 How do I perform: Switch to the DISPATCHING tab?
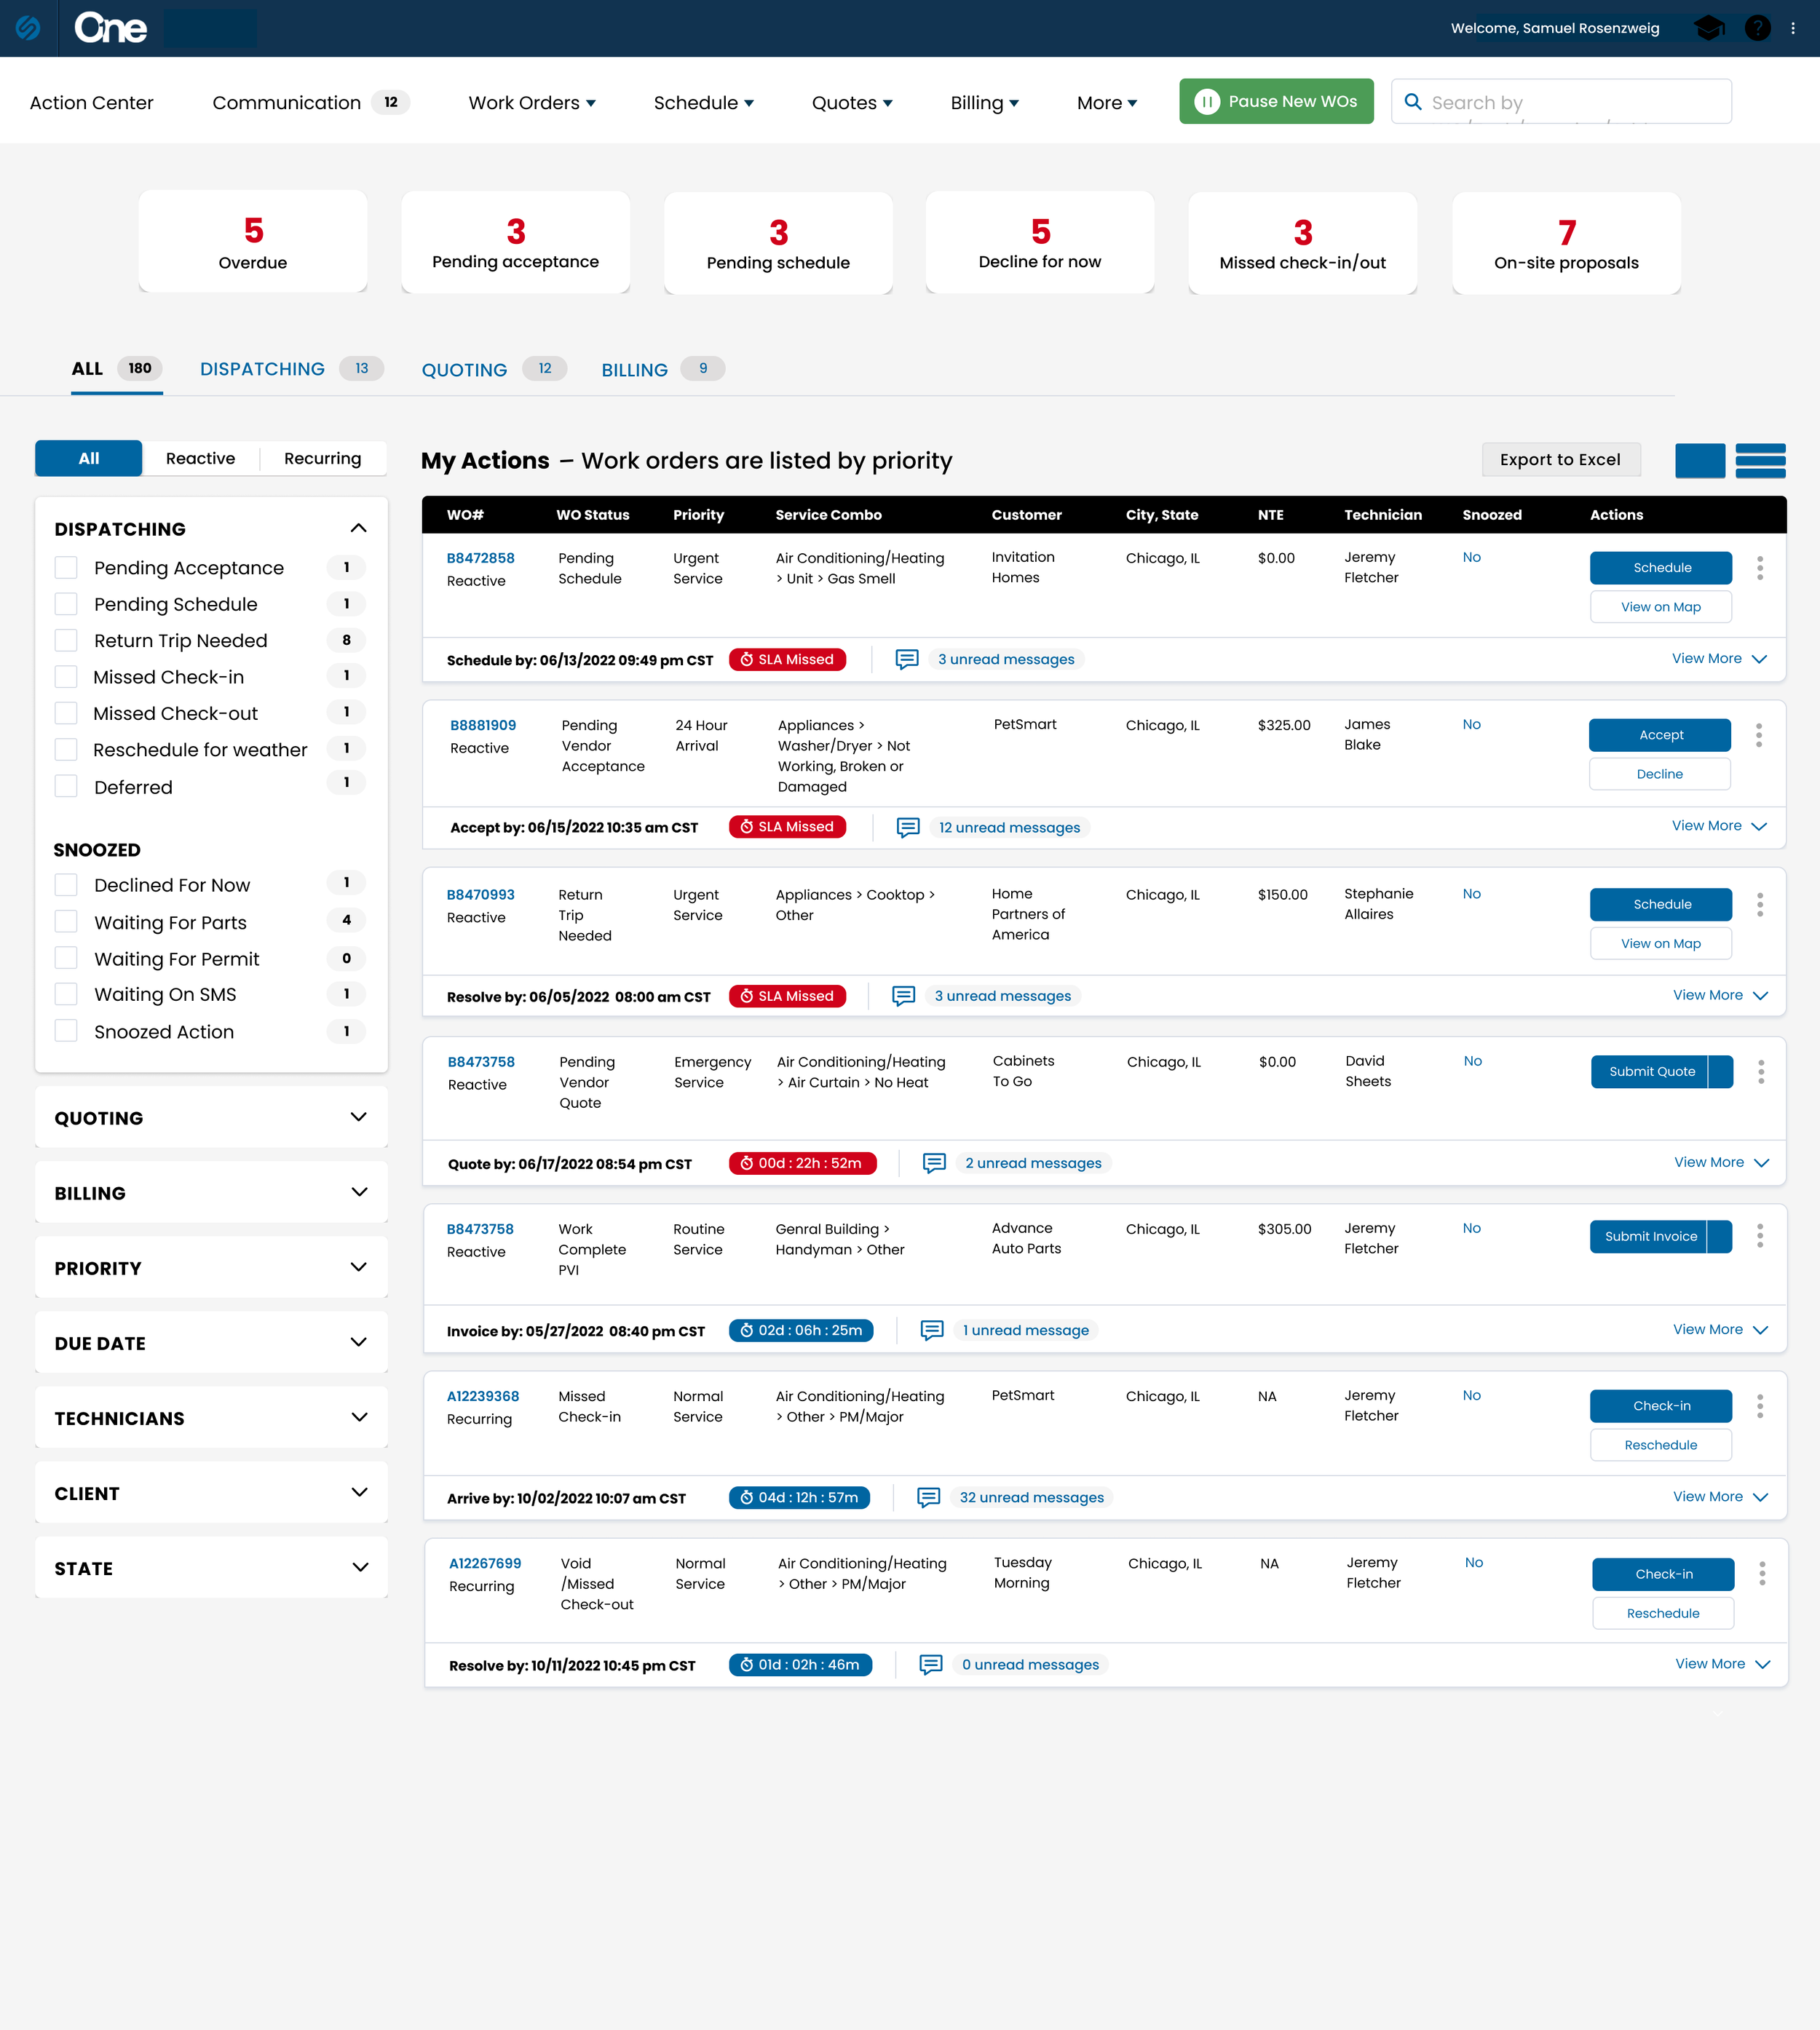click(x=291, y=369)
